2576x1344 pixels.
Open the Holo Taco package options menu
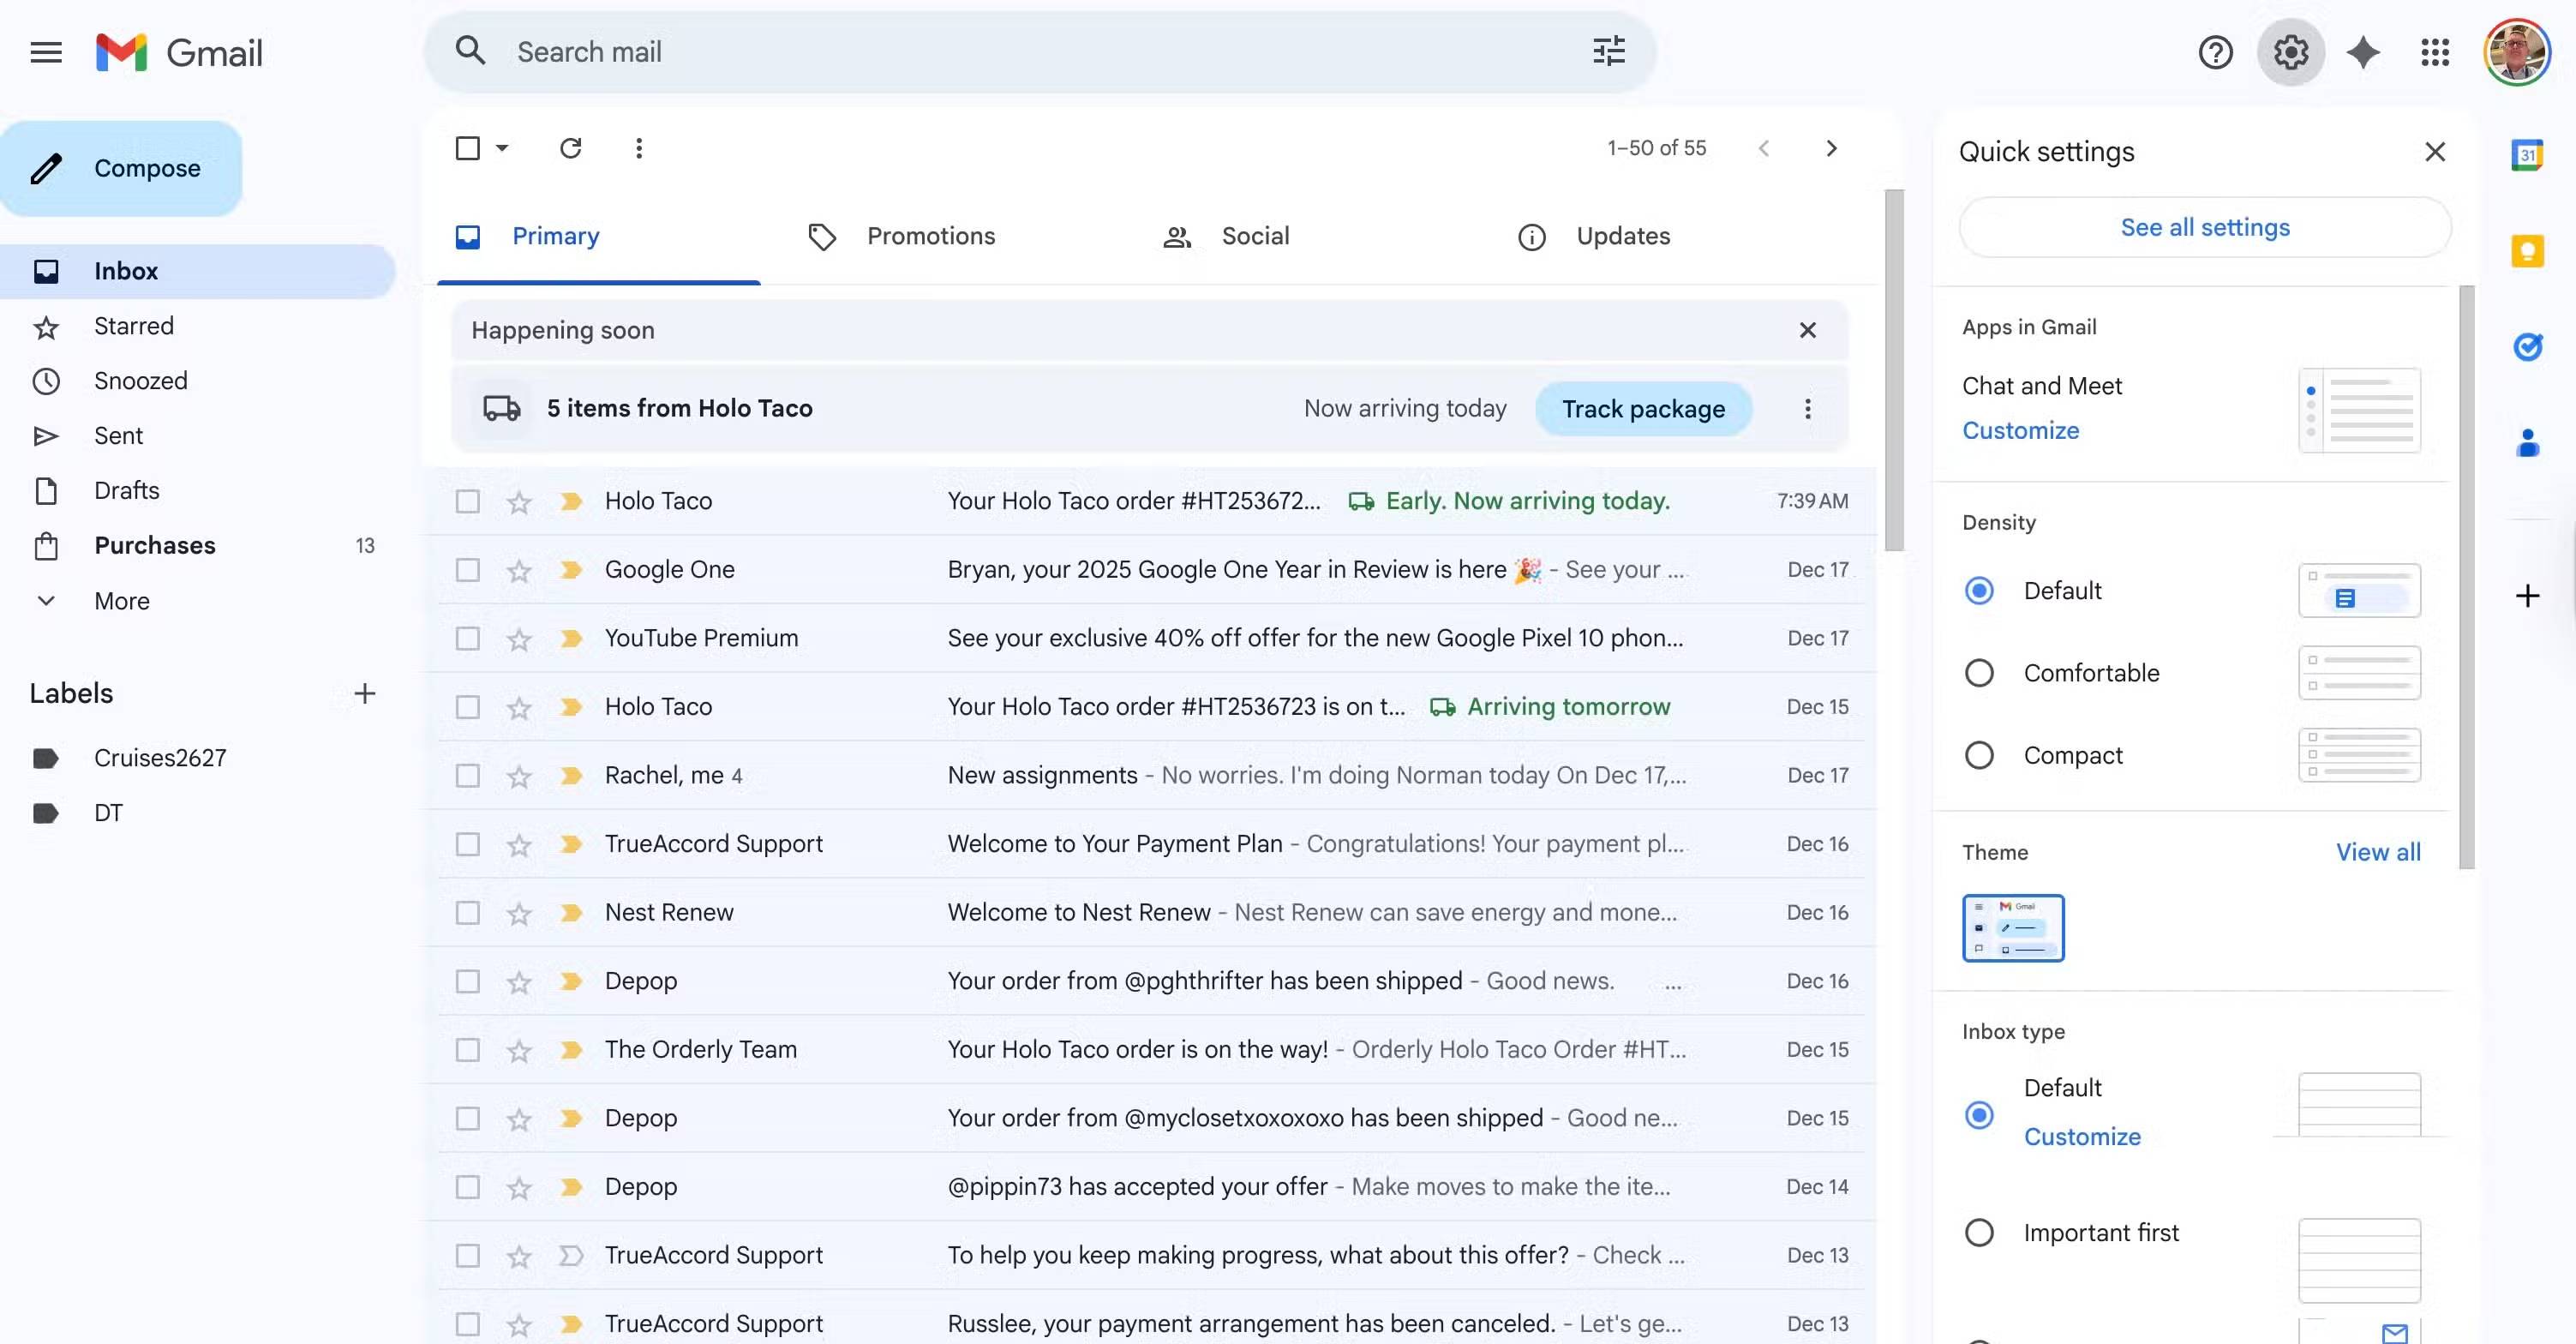[x=1807, y=408]
